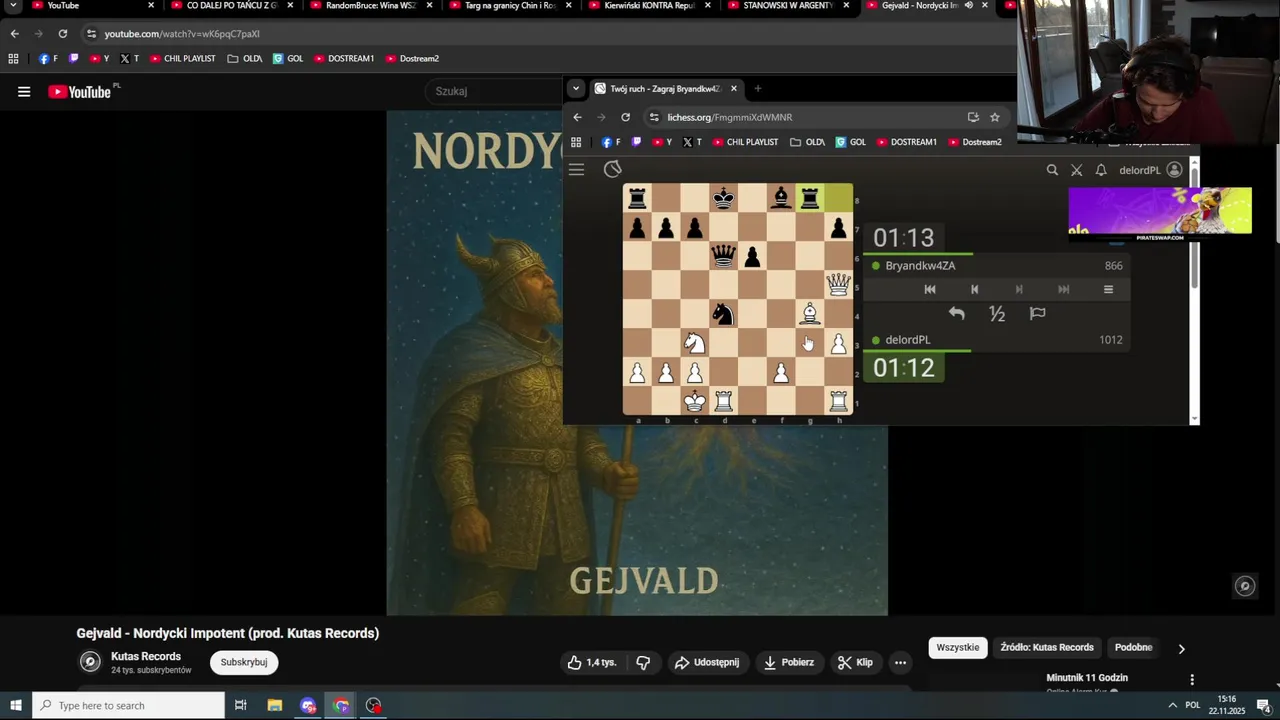Open Dostream2 bookmark in YouTube window
This screenshot has height=720, width=1280.
click(412, 58)
